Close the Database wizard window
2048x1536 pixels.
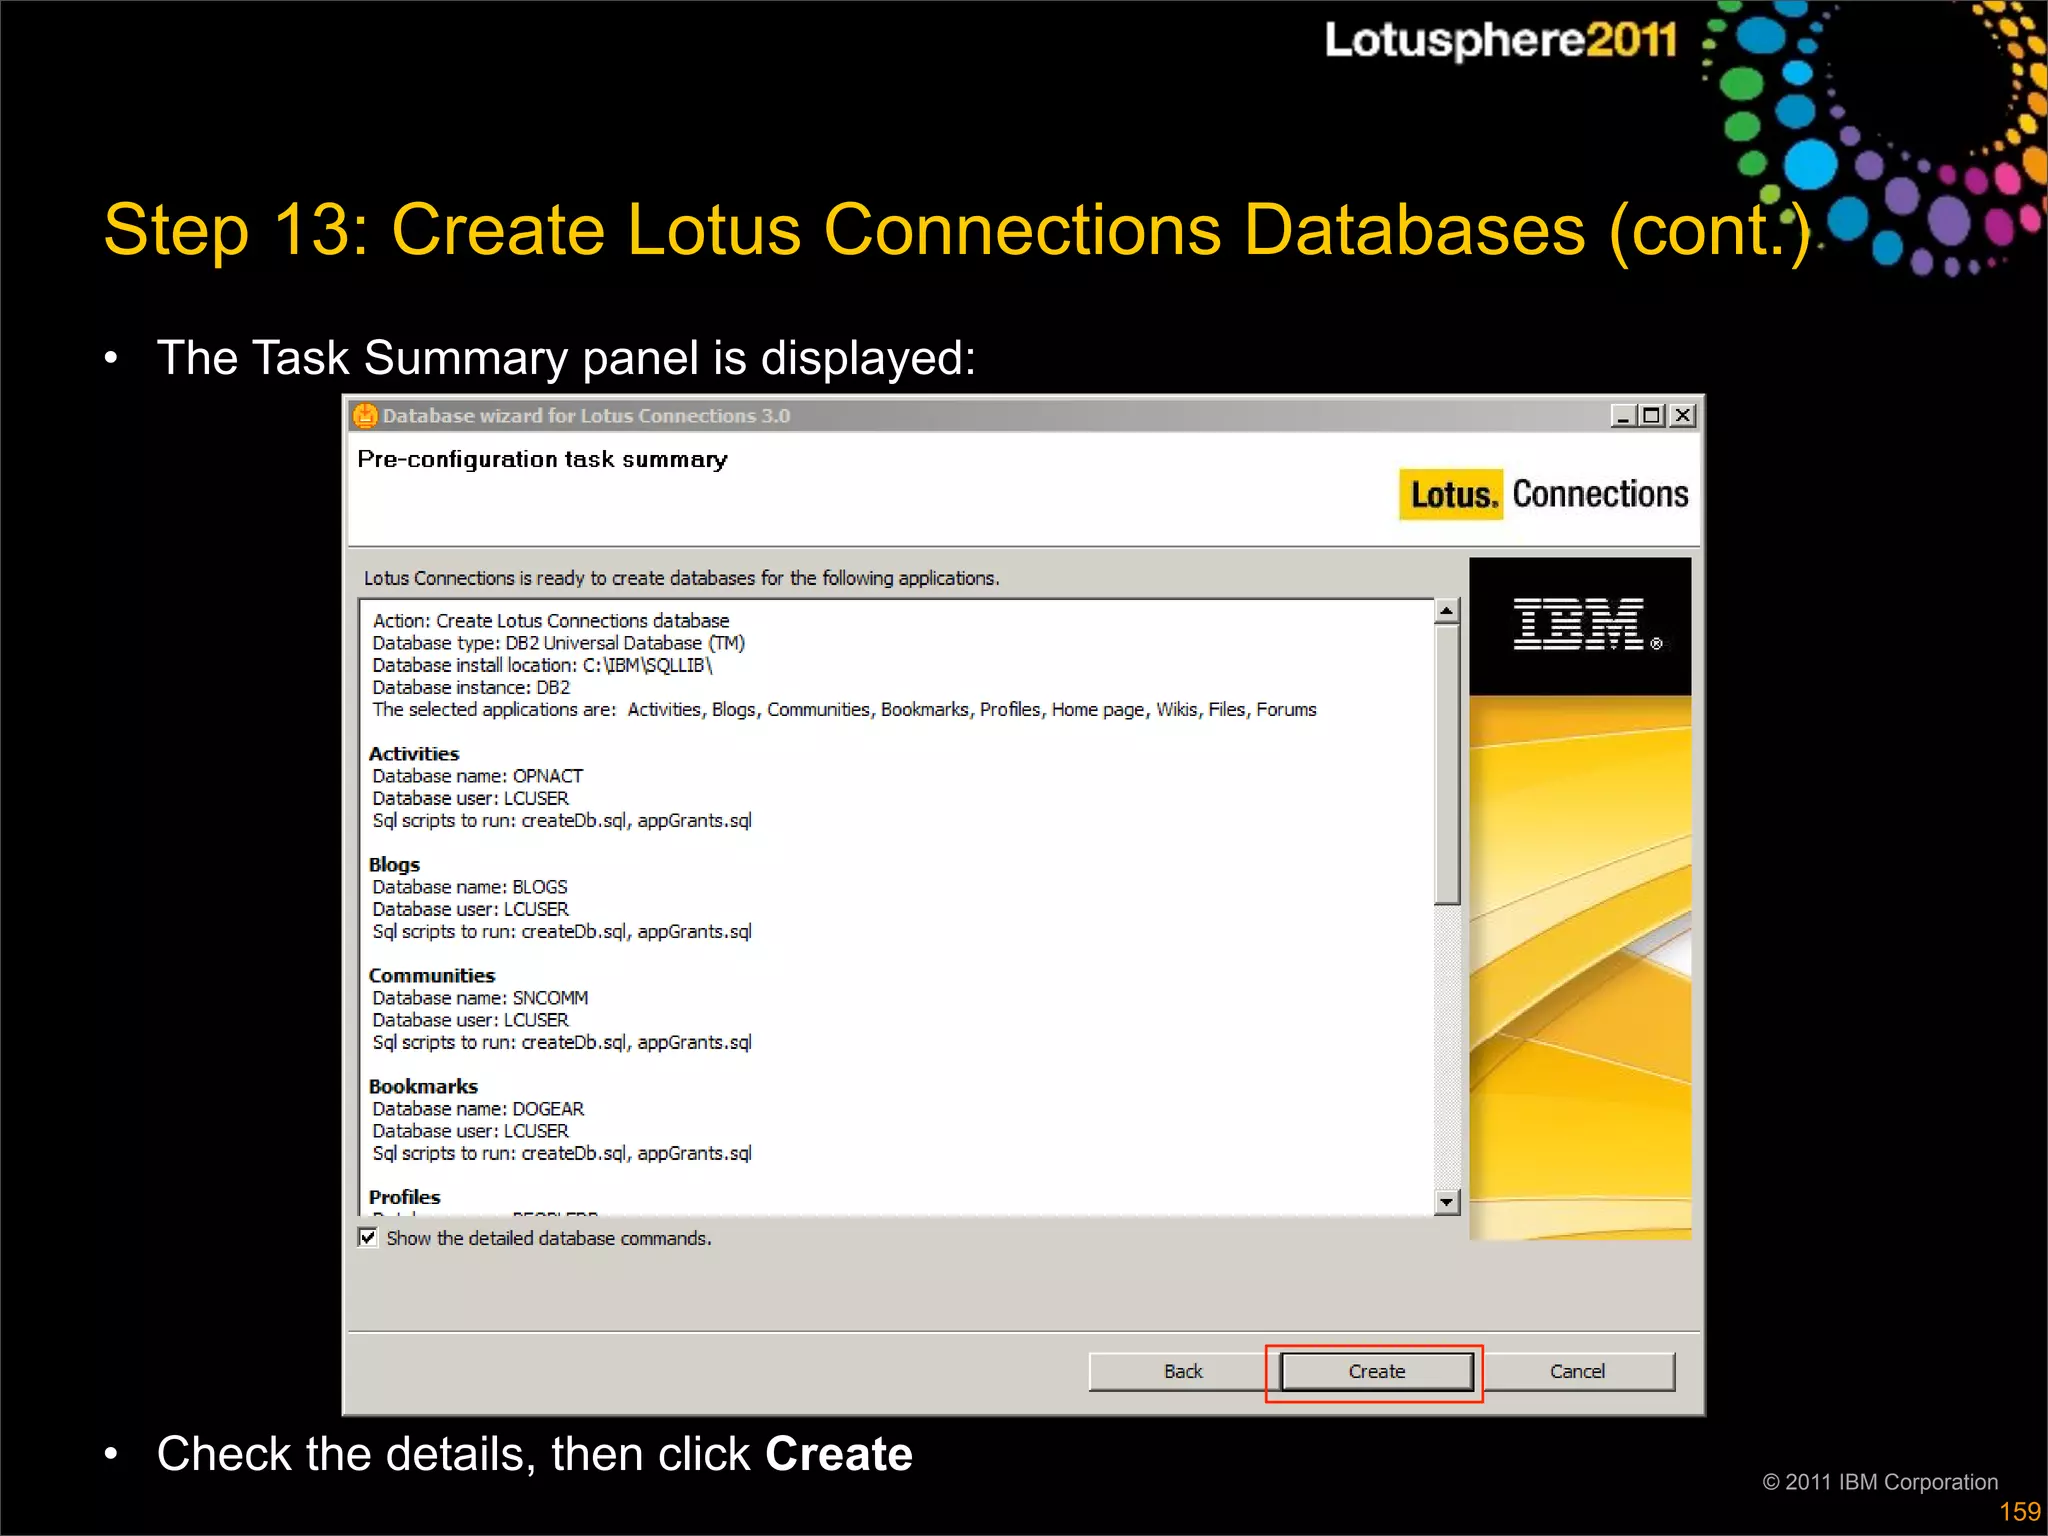click(1683, 415)
